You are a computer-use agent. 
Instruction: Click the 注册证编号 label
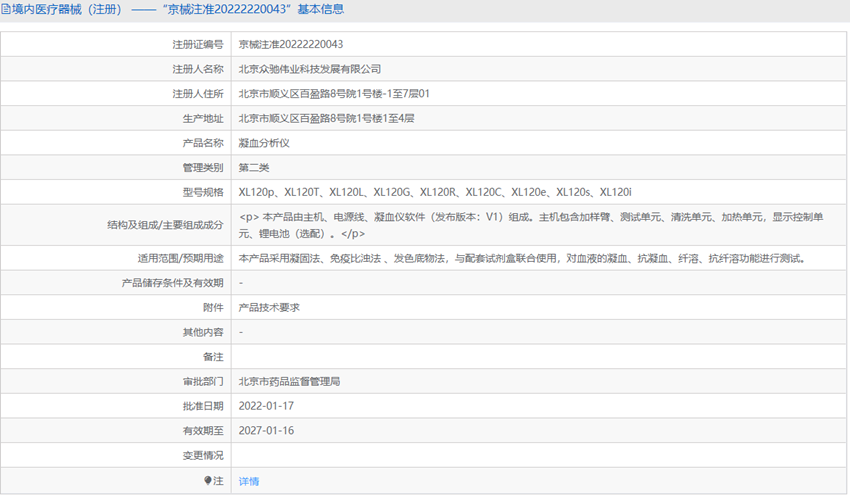198,44
